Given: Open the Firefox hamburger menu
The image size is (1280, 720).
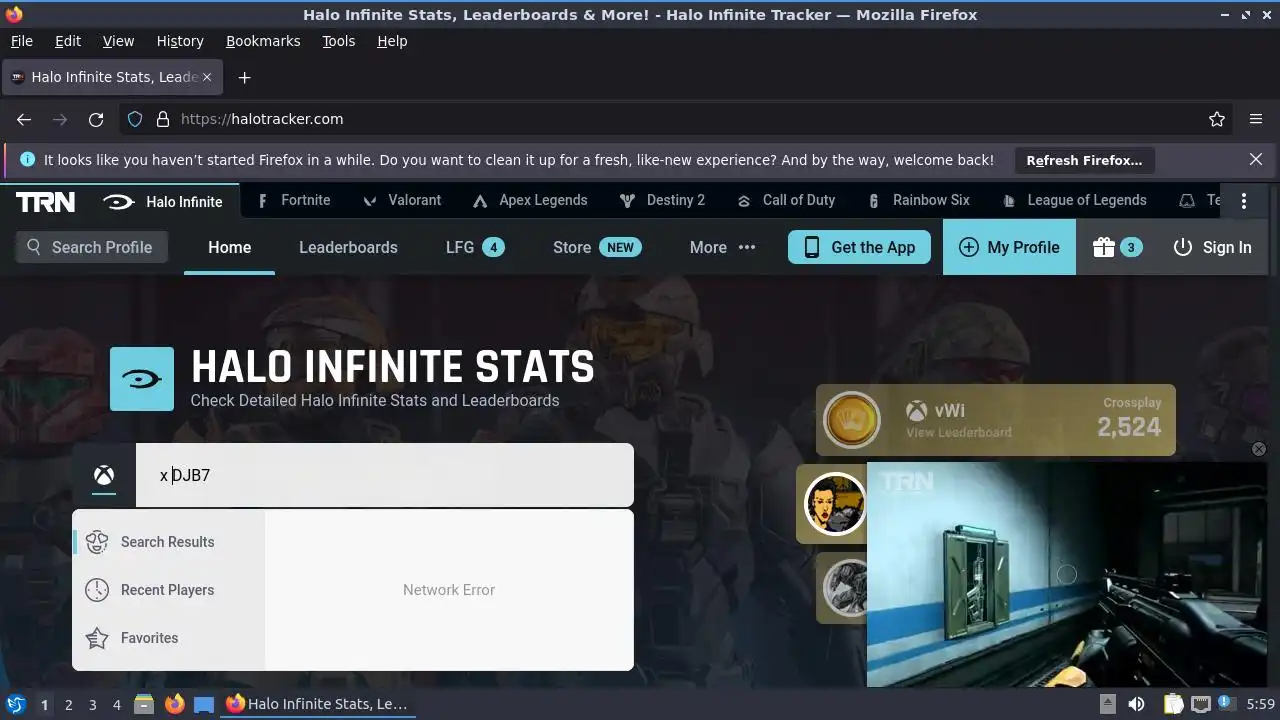Looking at the screenshot, I should point(1256,119).
